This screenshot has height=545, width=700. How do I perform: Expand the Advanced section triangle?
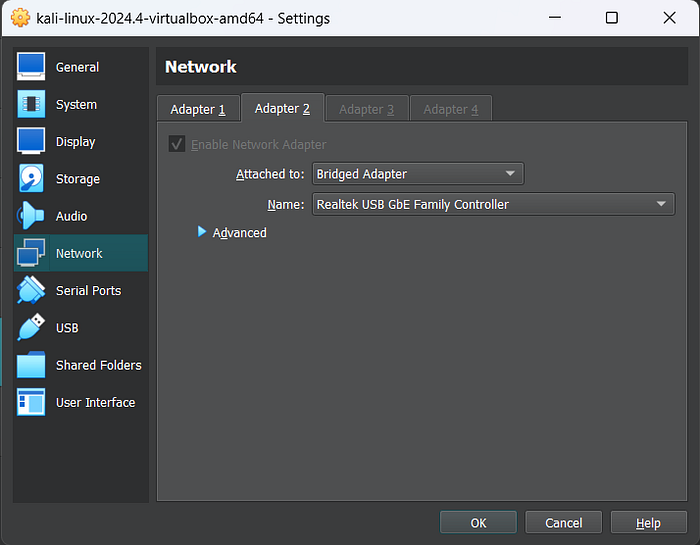click(202, 232)
